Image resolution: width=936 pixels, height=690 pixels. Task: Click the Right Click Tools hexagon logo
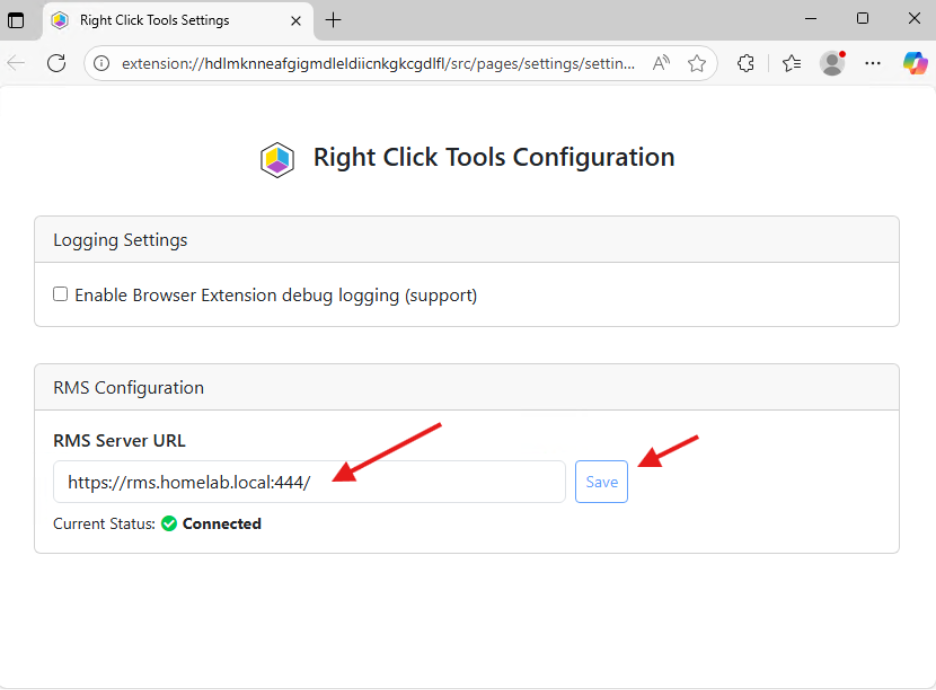[x=277, y=158]
